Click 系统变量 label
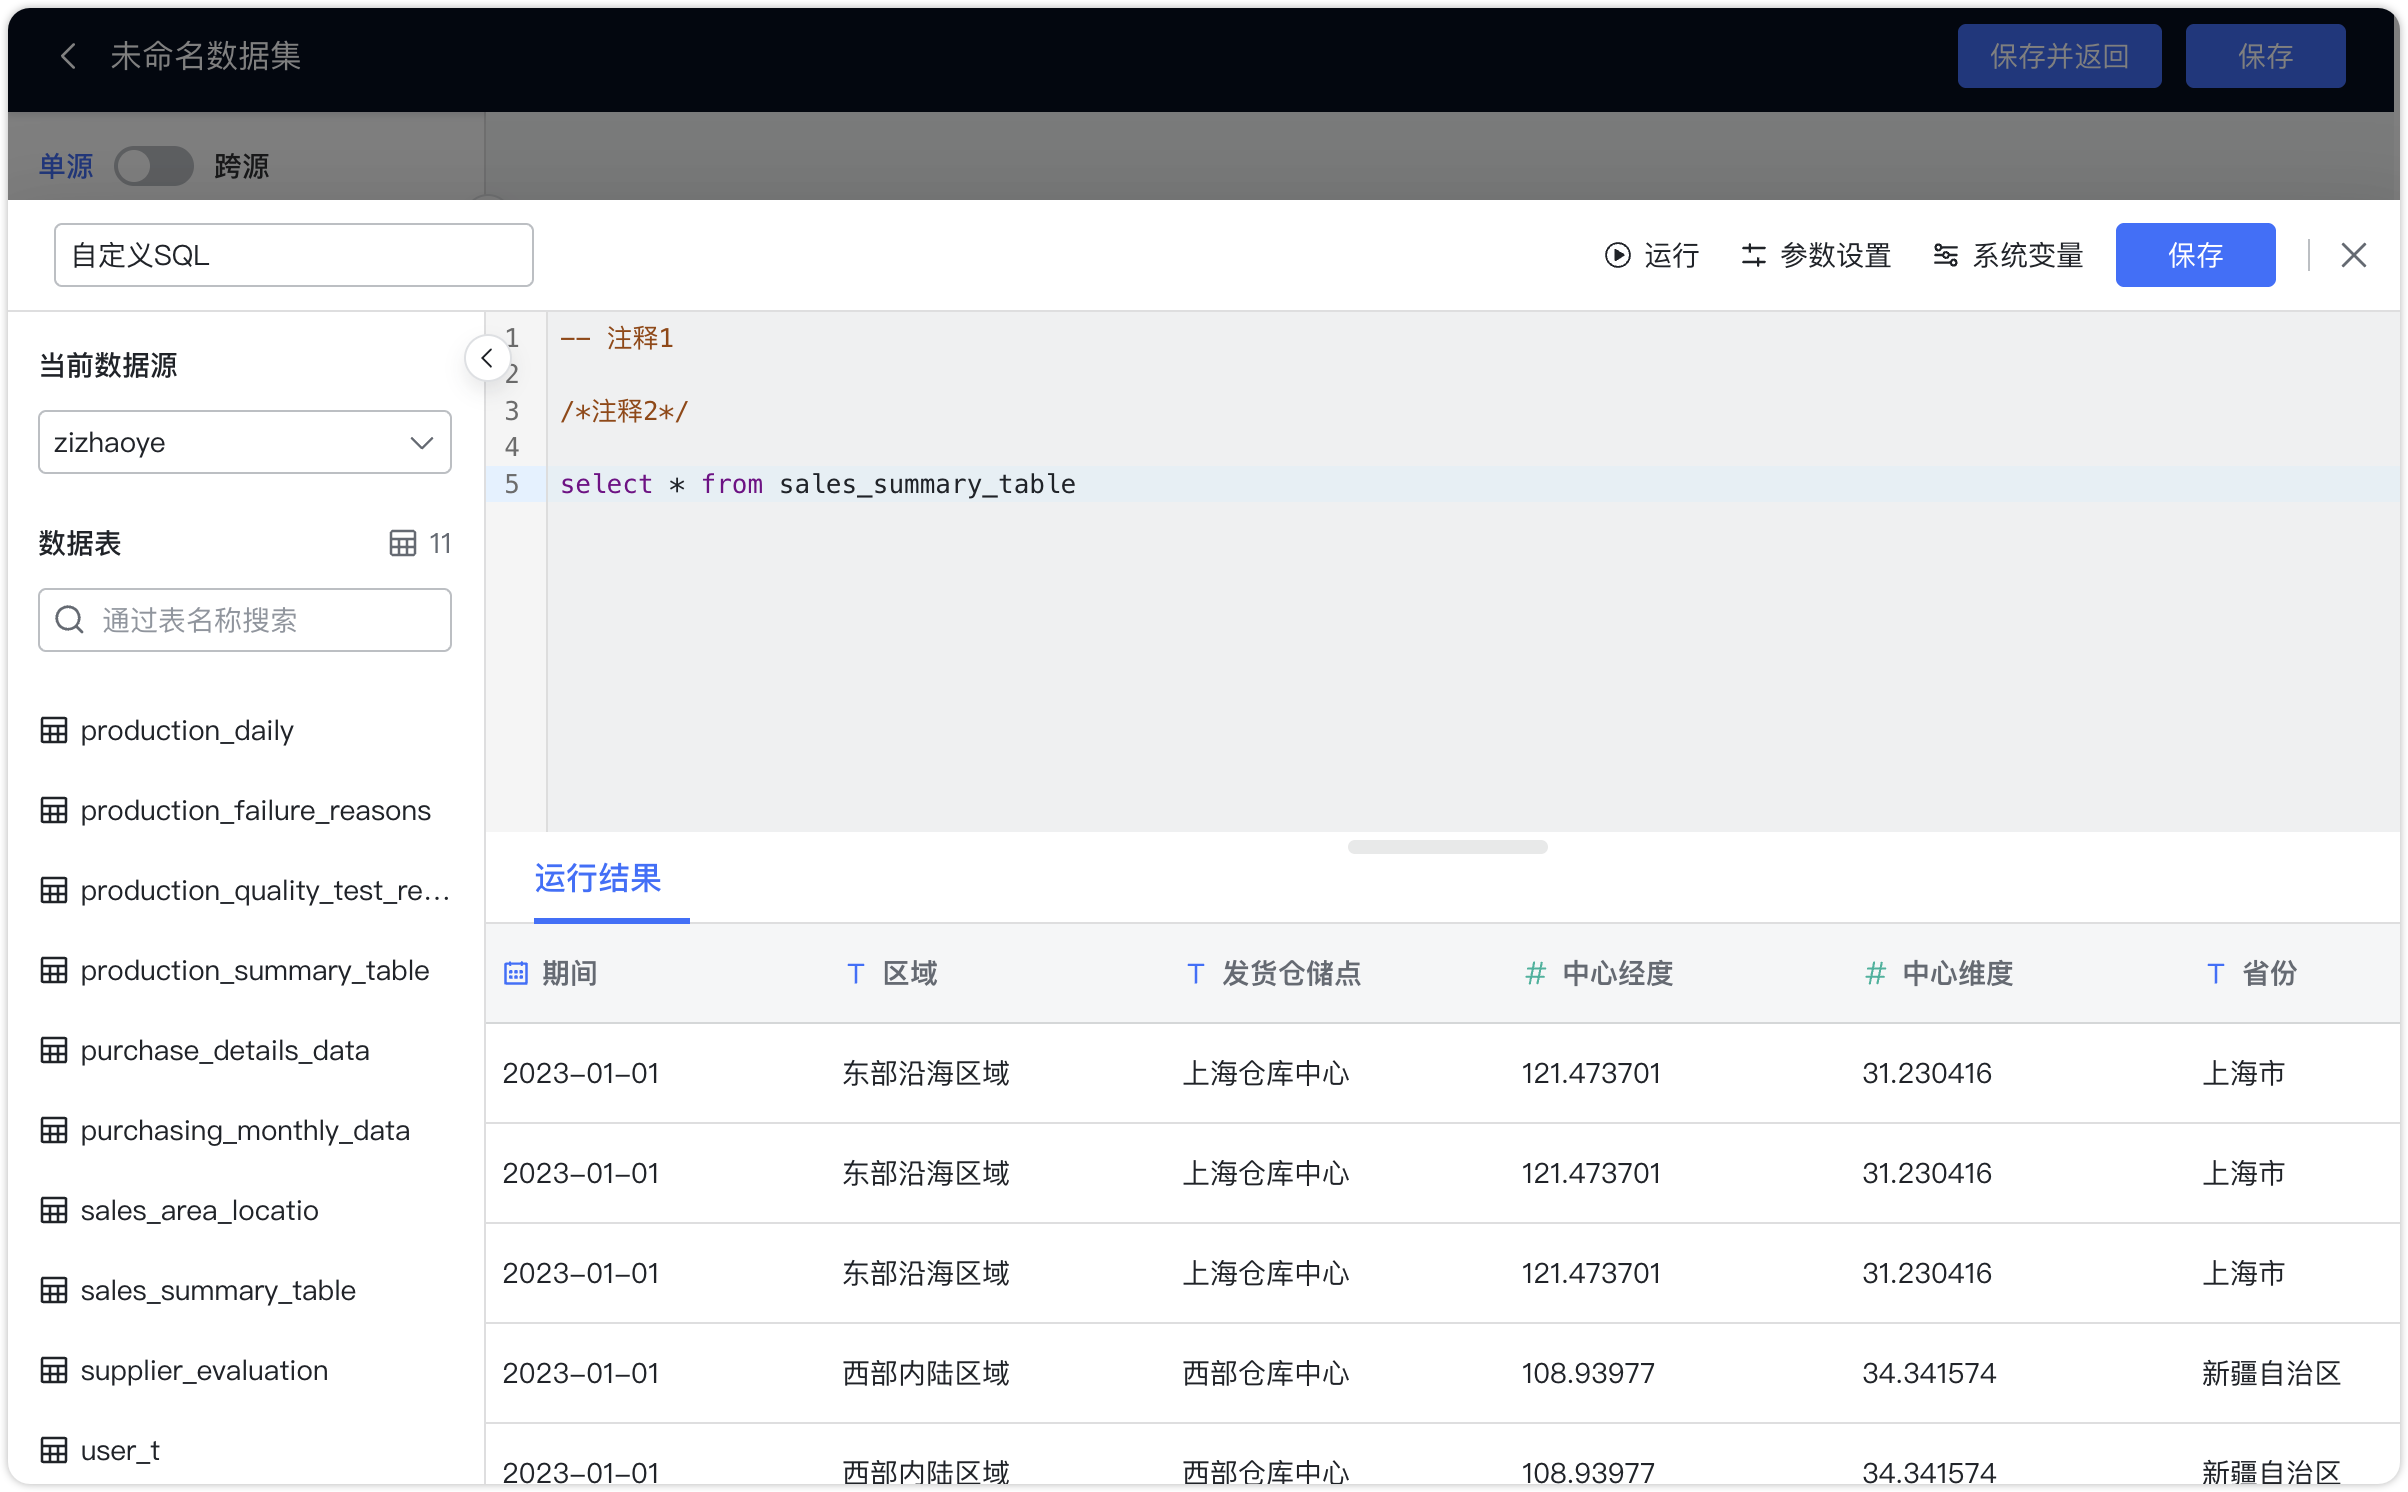The height and width of the screenshot is (1492, 2408). (x=2027, y=255)
